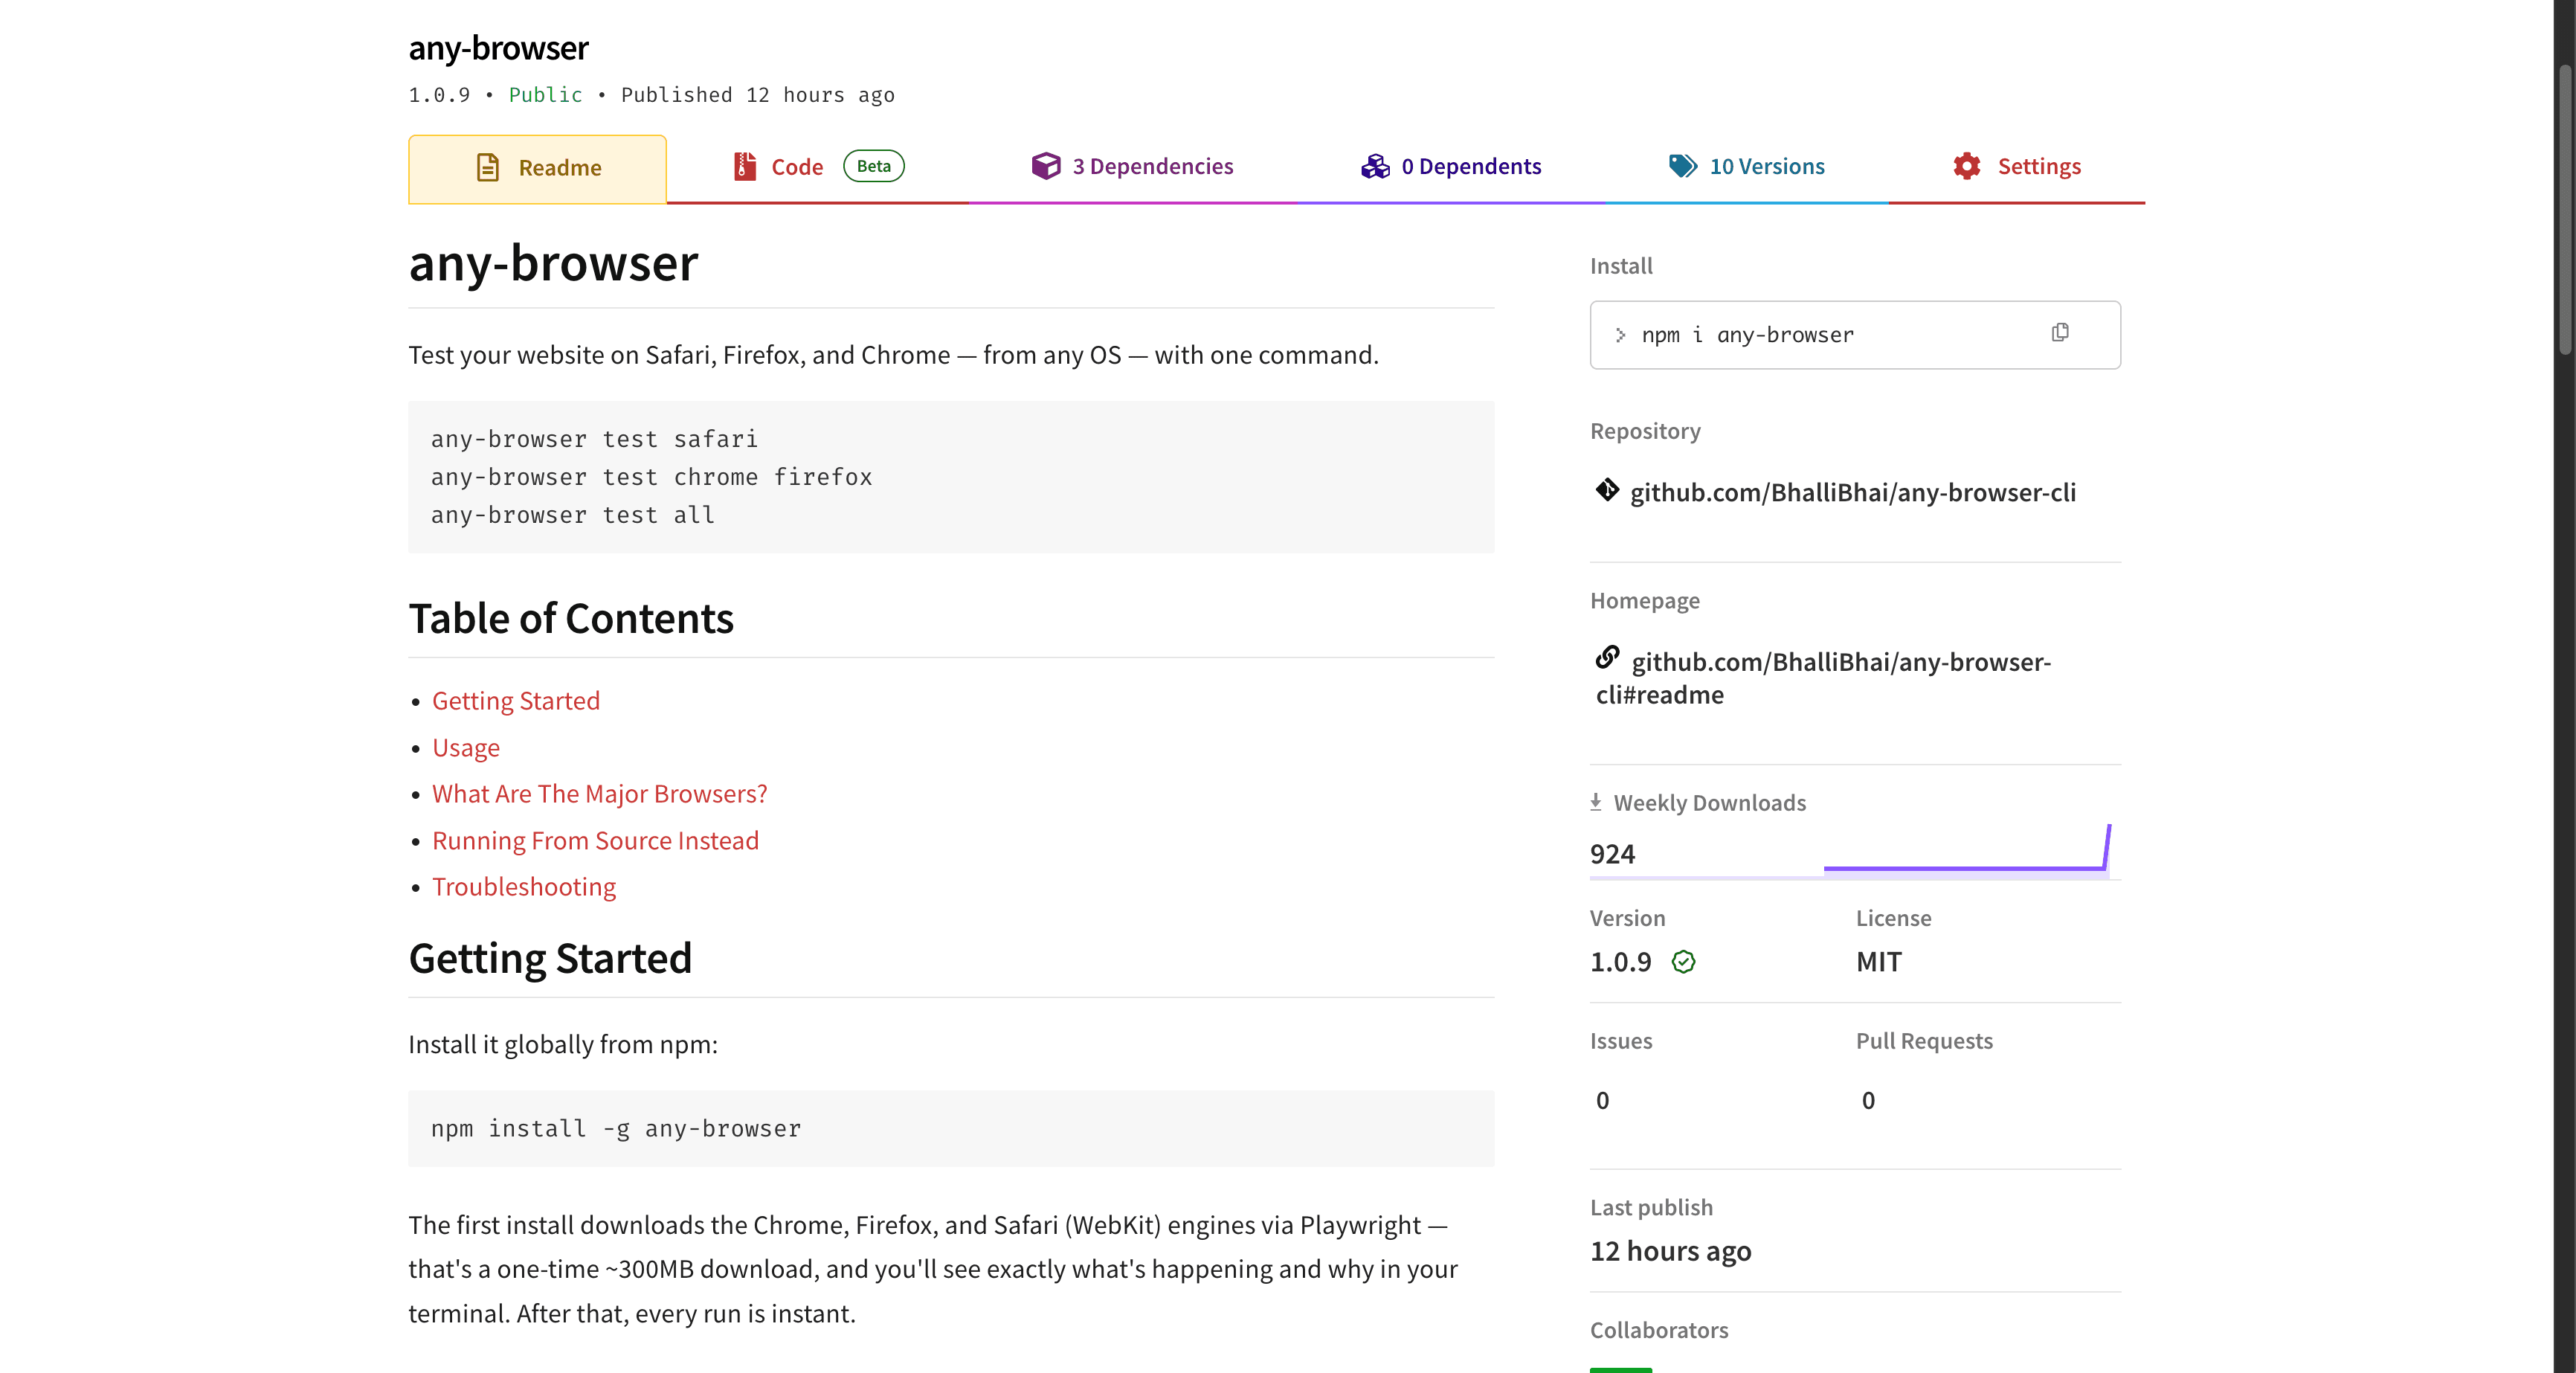The height and width of the screenshot is (1373, 2576).
Task: Click the Pull Requests count 0
Action: [x=1867, y=1101]
